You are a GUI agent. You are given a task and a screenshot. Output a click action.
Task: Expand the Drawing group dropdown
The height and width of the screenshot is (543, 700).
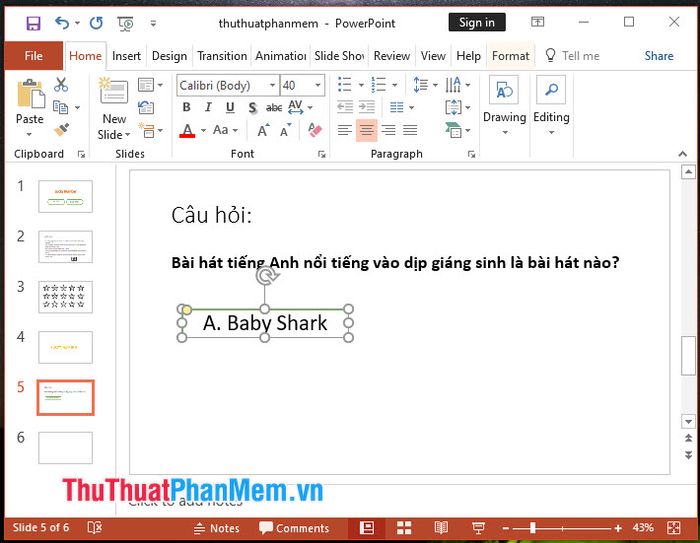(x=504, y=132)
